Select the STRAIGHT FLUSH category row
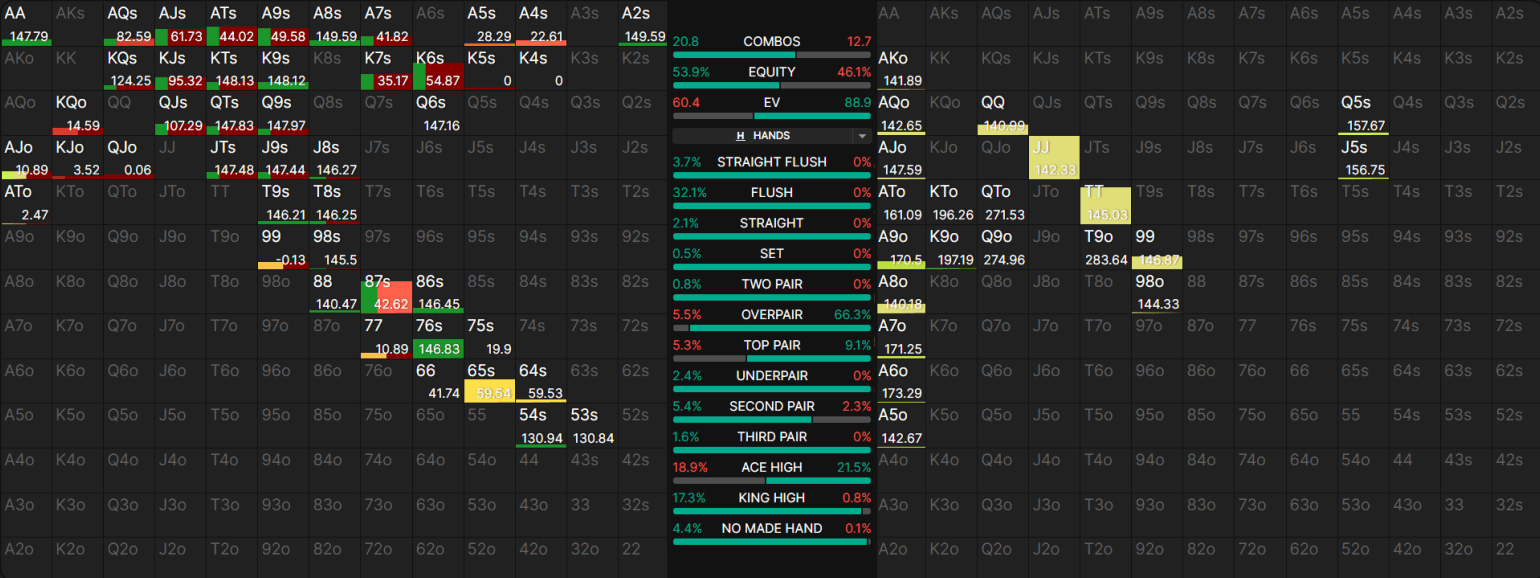This screenshot has height=578, width=1540. pyautogui.click(x=771, y=162)
